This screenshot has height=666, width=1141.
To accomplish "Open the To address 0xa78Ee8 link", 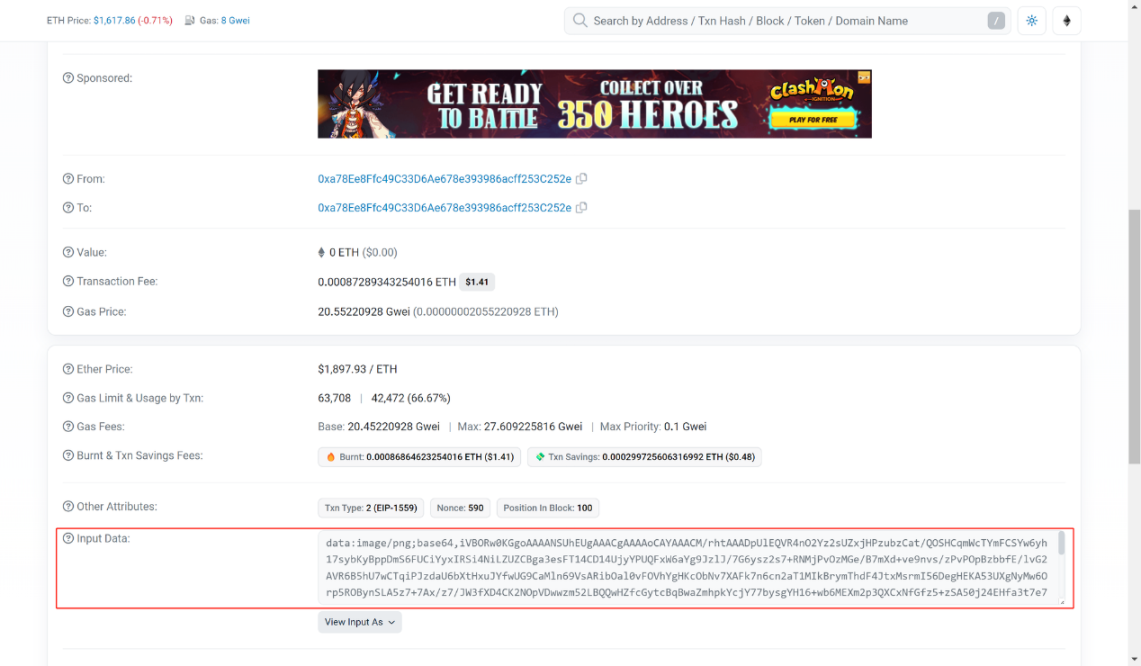I will click(x=444, y=208).
